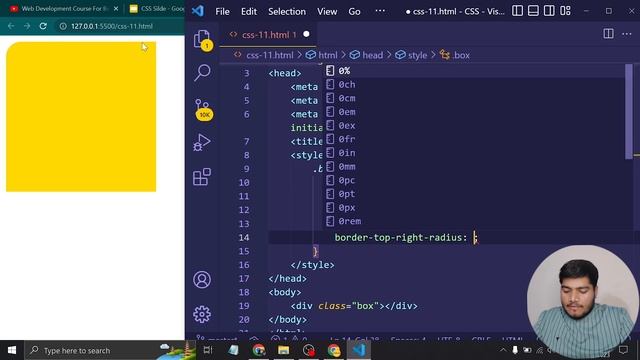
Task: Open the Edit menu
Action: tap(249, 11)
